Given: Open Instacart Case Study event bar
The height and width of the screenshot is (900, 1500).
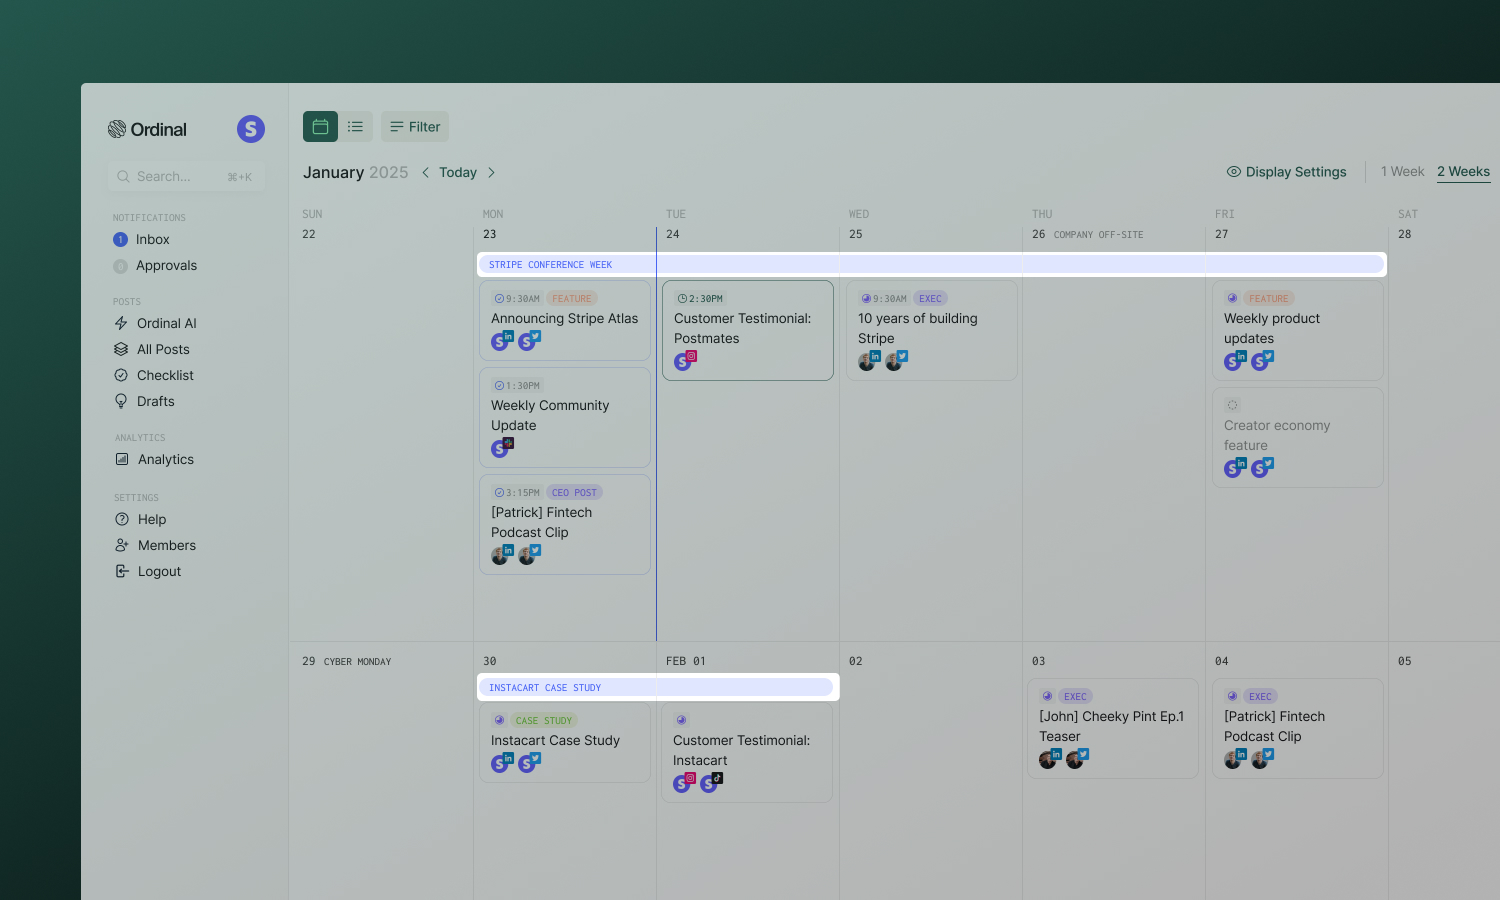Looking at the screenshot, I should point(656,687).
